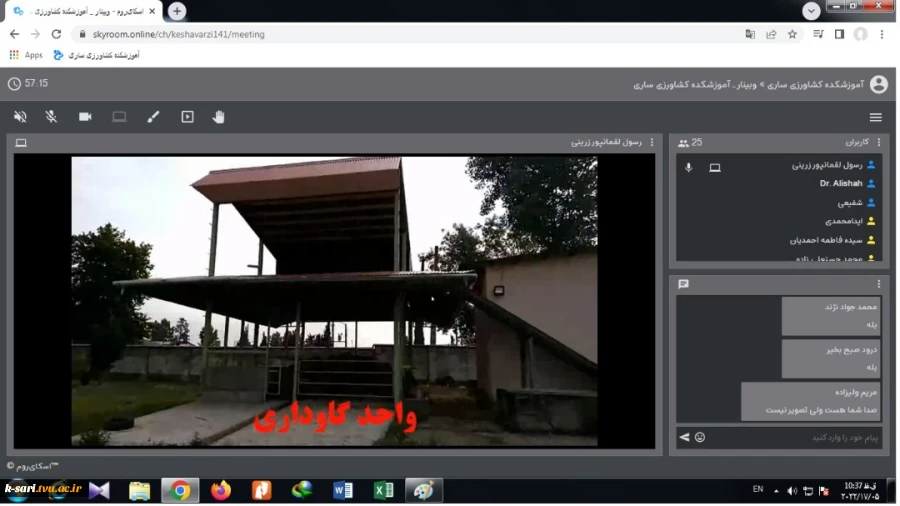Click the chat message درود صبح بخیر
This screenshot has height=506, width=900.
tap(831, 358)
